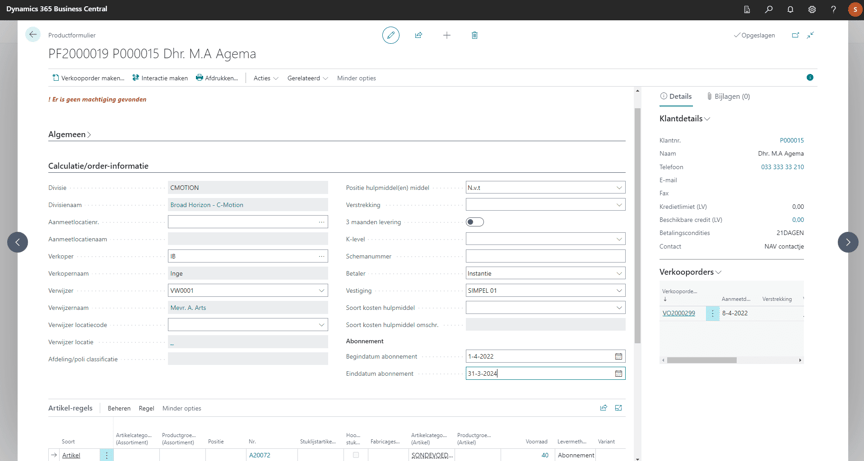
Task: Open the Gerelateerd menu
Action: [307, 78]
